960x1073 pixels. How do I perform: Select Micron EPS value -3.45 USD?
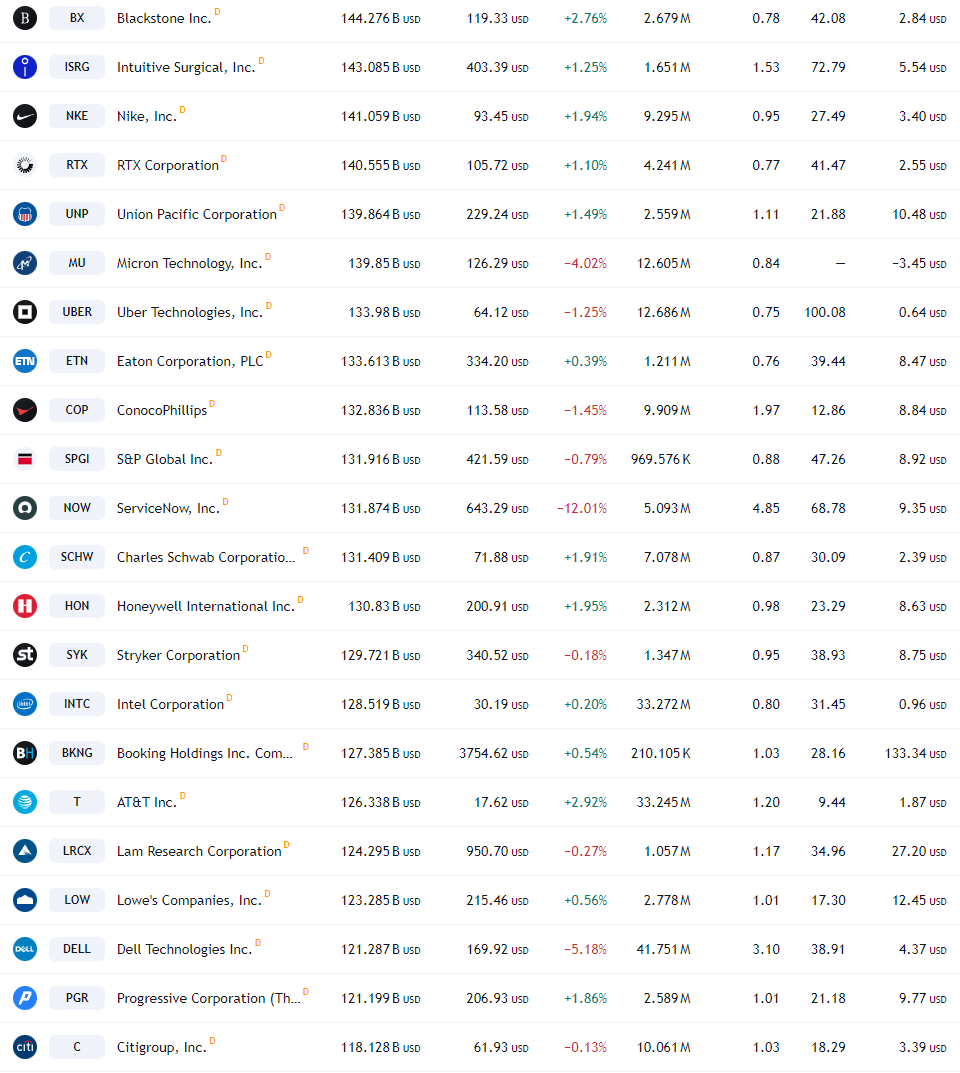pos(919,263)
